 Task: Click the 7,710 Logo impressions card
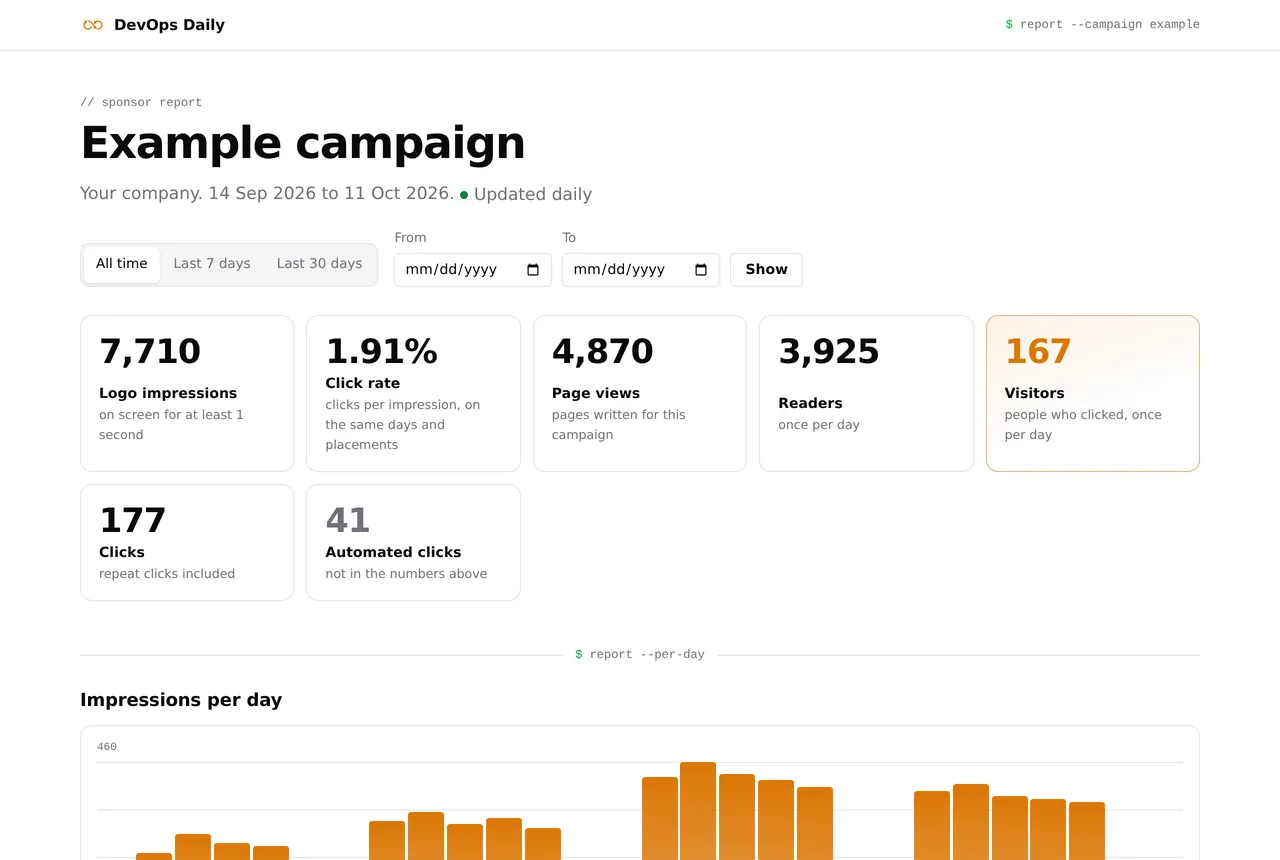pyautogui.click(x=187, y=393)
